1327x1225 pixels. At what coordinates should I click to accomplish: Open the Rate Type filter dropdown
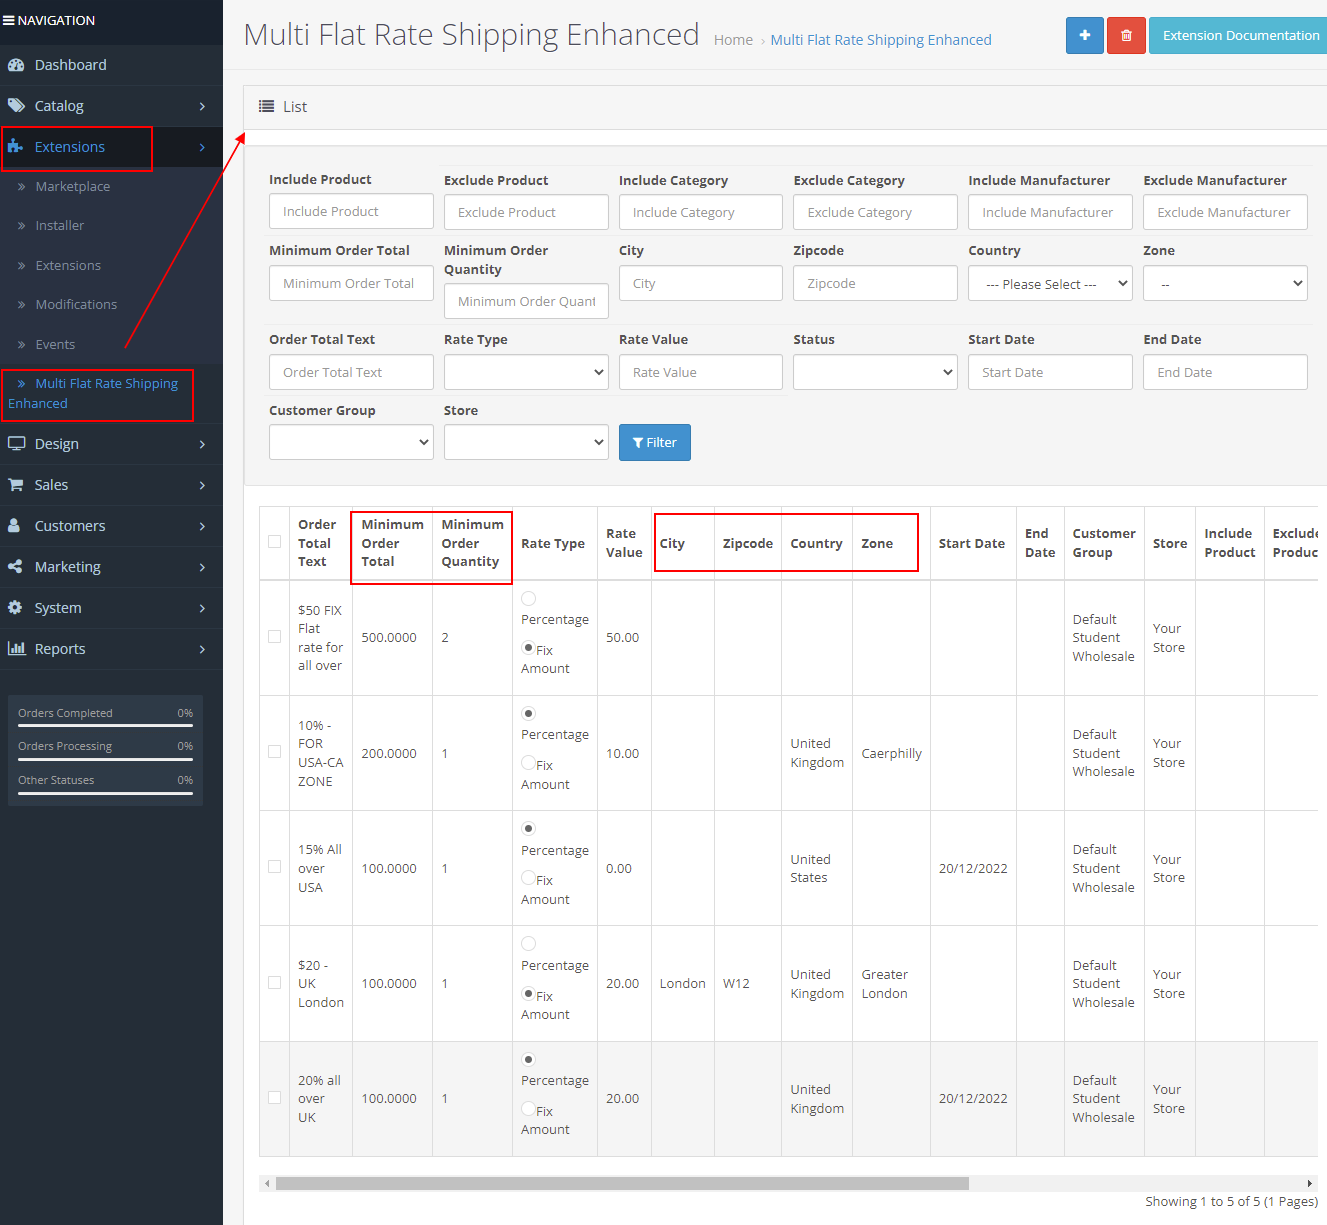526,372
